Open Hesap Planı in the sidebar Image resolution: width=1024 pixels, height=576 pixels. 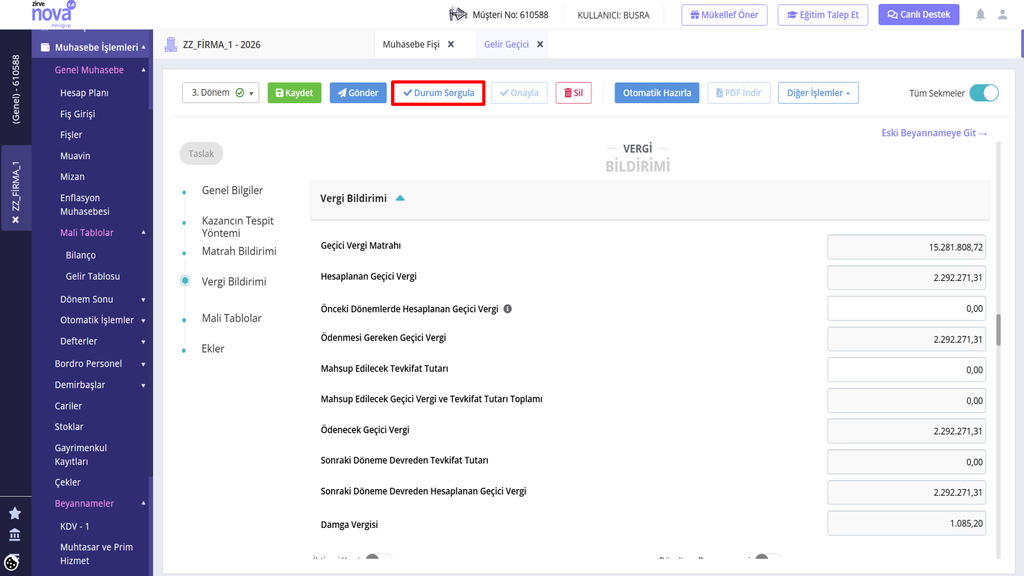coord(84,93)
